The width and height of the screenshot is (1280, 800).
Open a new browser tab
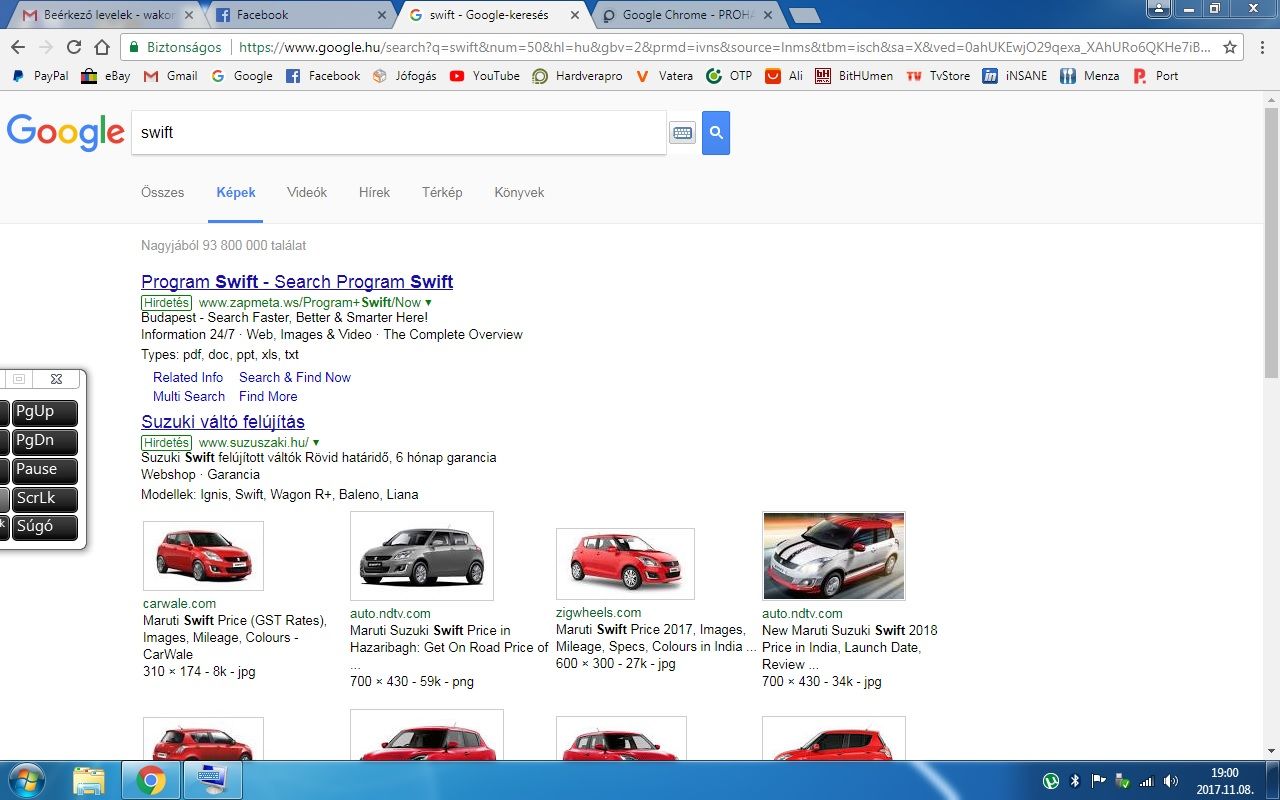point(804,16)
